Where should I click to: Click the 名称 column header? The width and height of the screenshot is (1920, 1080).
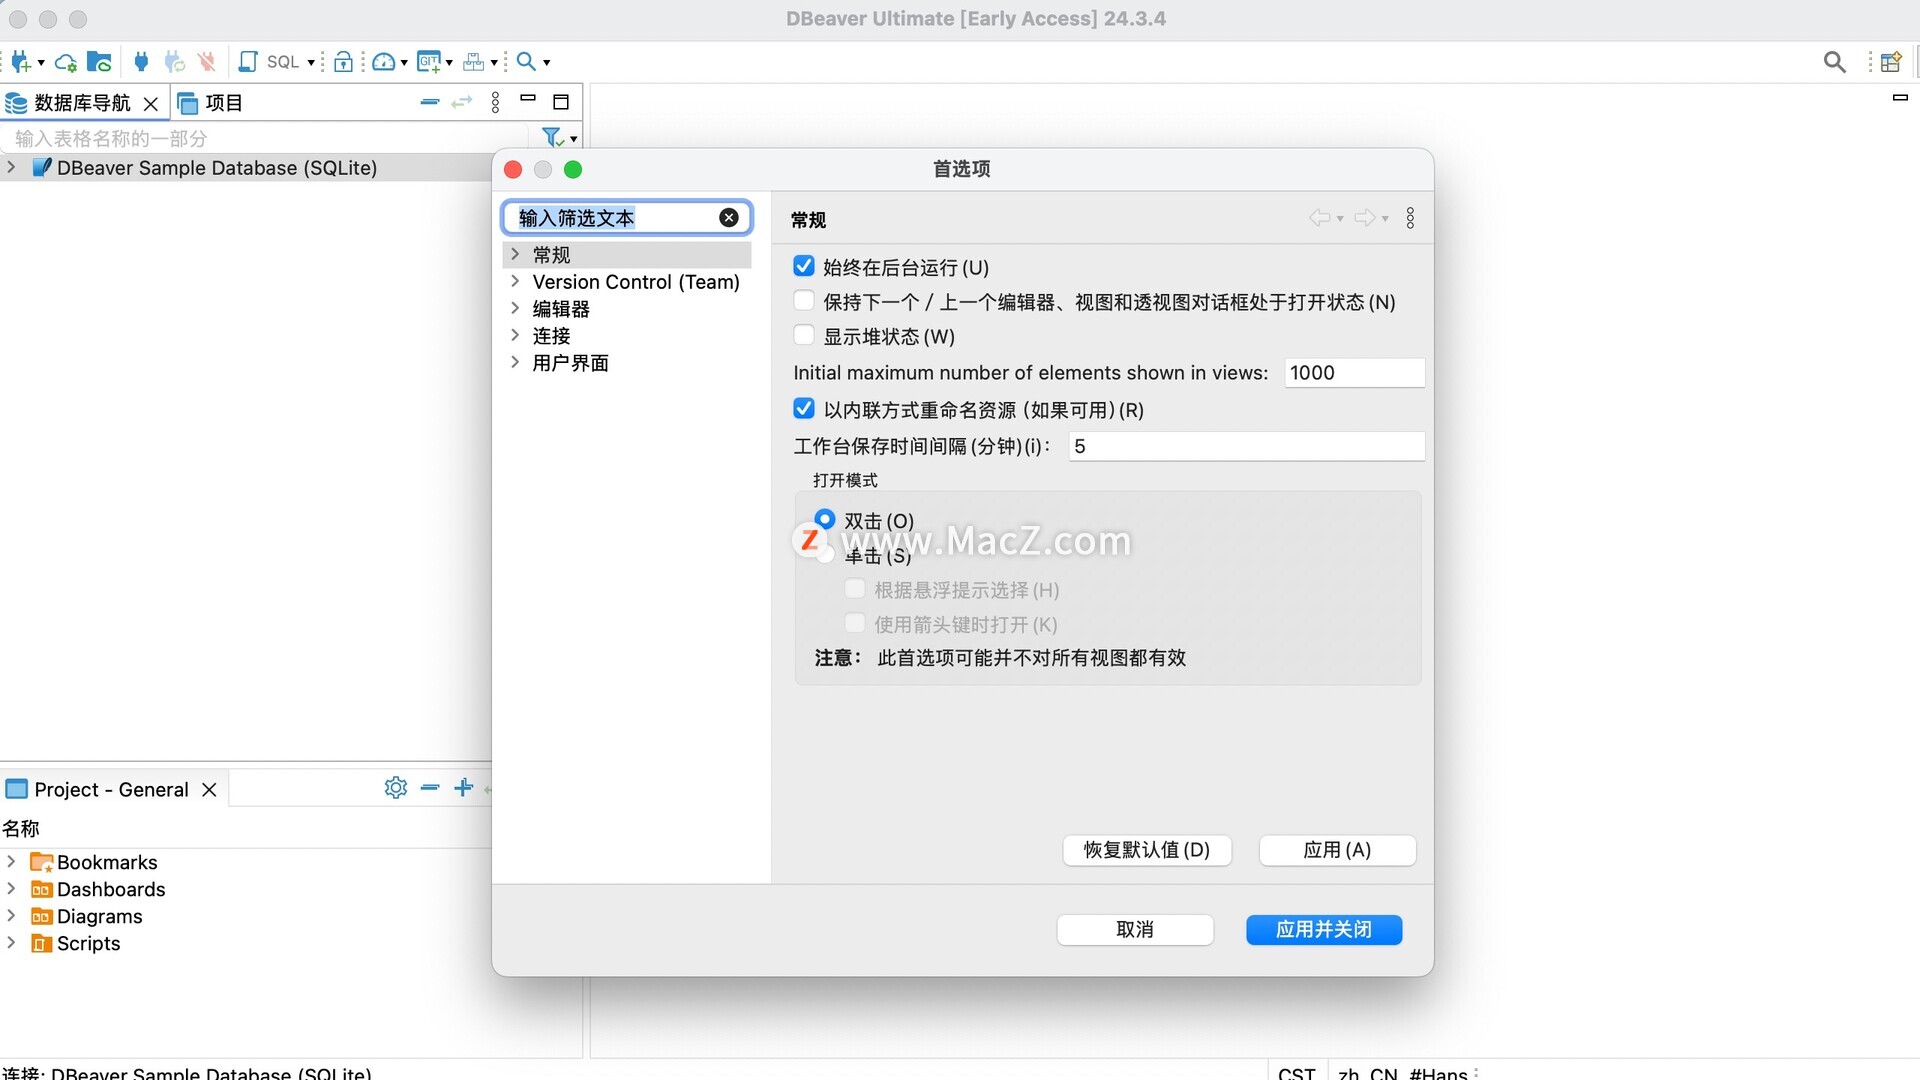(21, 828)
